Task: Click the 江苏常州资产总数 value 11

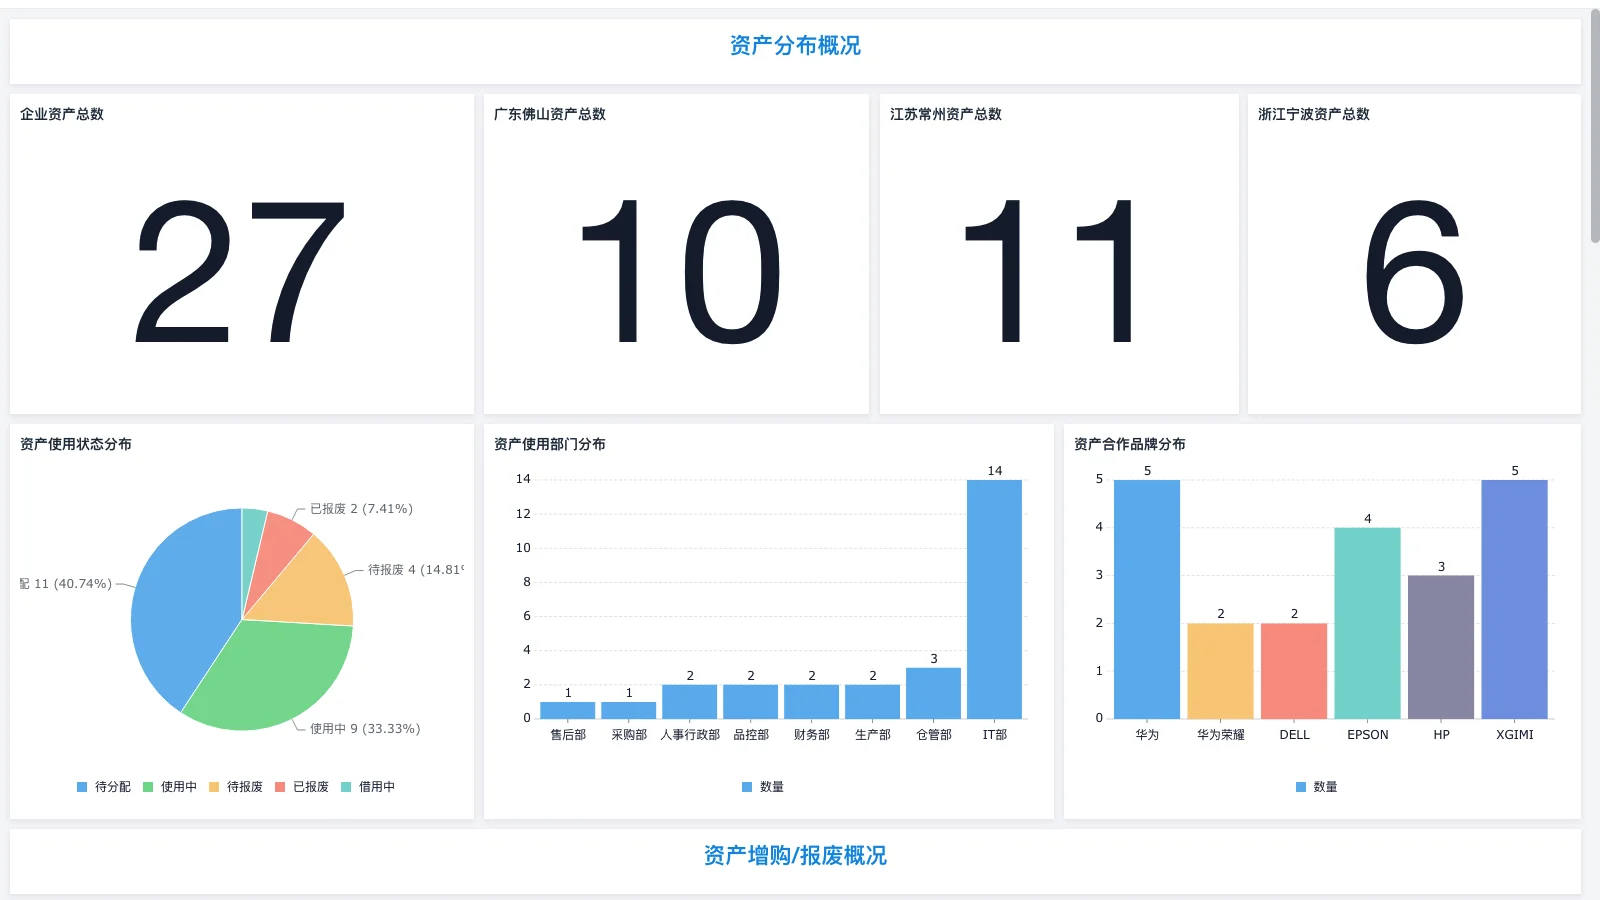Action: point(1050,272)
